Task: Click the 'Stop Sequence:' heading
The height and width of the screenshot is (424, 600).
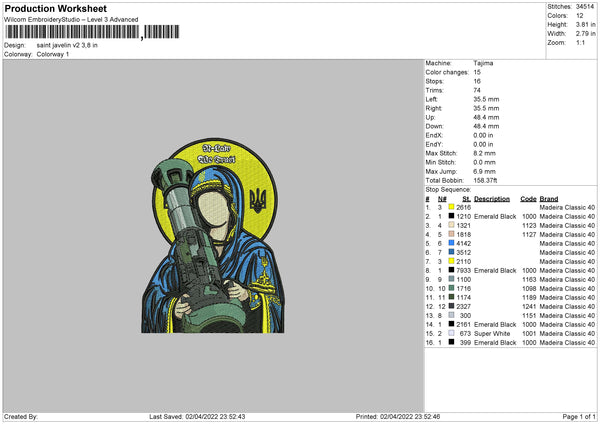Action: [448, 189]
